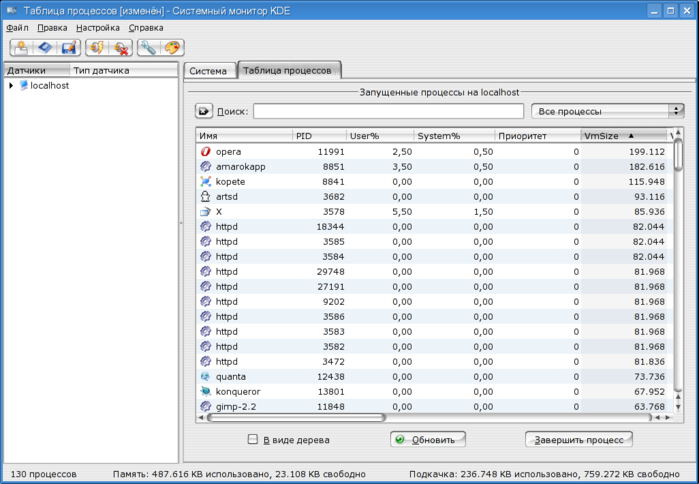Click the horizontal scrollbar thumb under table
This screenshot has height=484, width=699.
[296, 418]
